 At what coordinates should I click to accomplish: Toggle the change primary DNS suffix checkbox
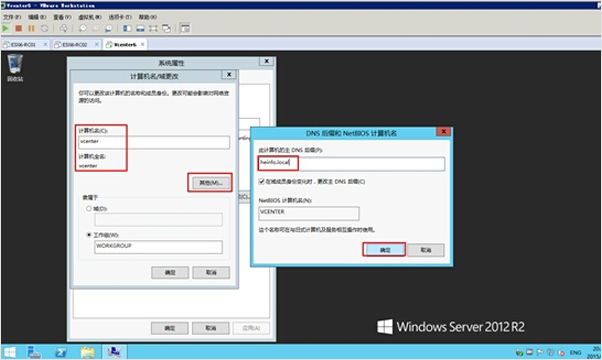(x=261, y=182)
